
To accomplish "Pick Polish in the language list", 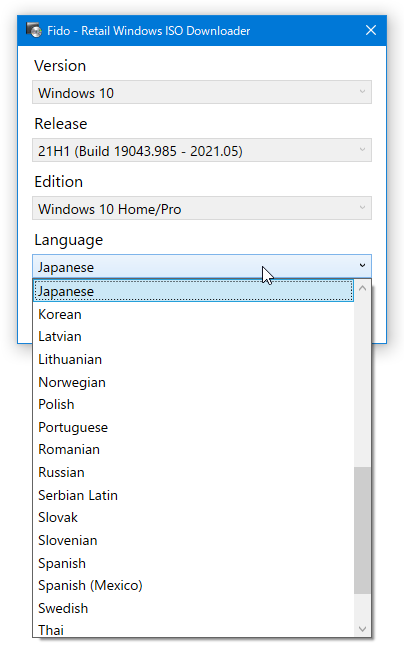I will point(193,404).
